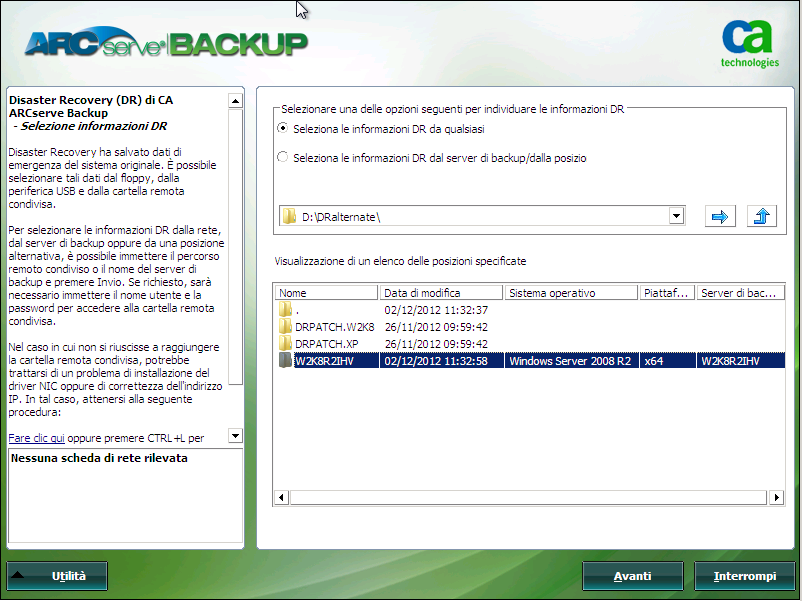Click the DRPATCH.XP folder icon
The image size is (802, 601).
click(285, 343)
